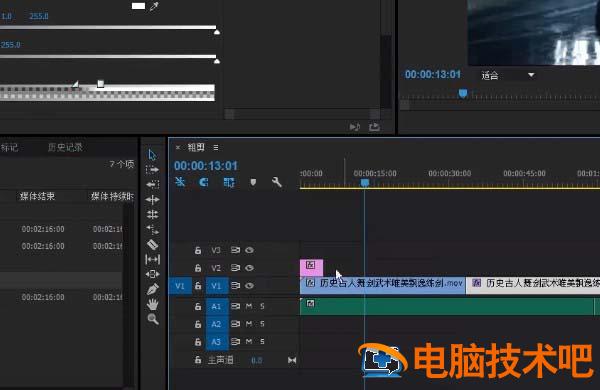Image resolution: width=600 pixels, height=390 pixels.
Task: Add a marker on the timeline
Action: pyautogui.click(x=253, y=182)
